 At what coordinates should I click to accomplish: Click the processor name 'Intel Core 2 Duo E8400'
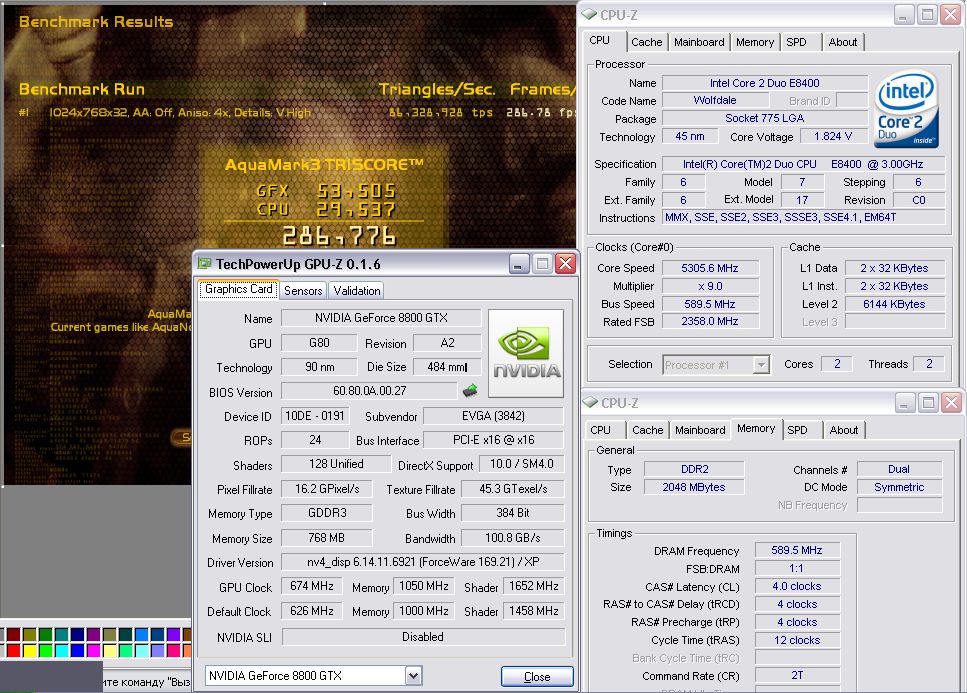click(765, 83)
